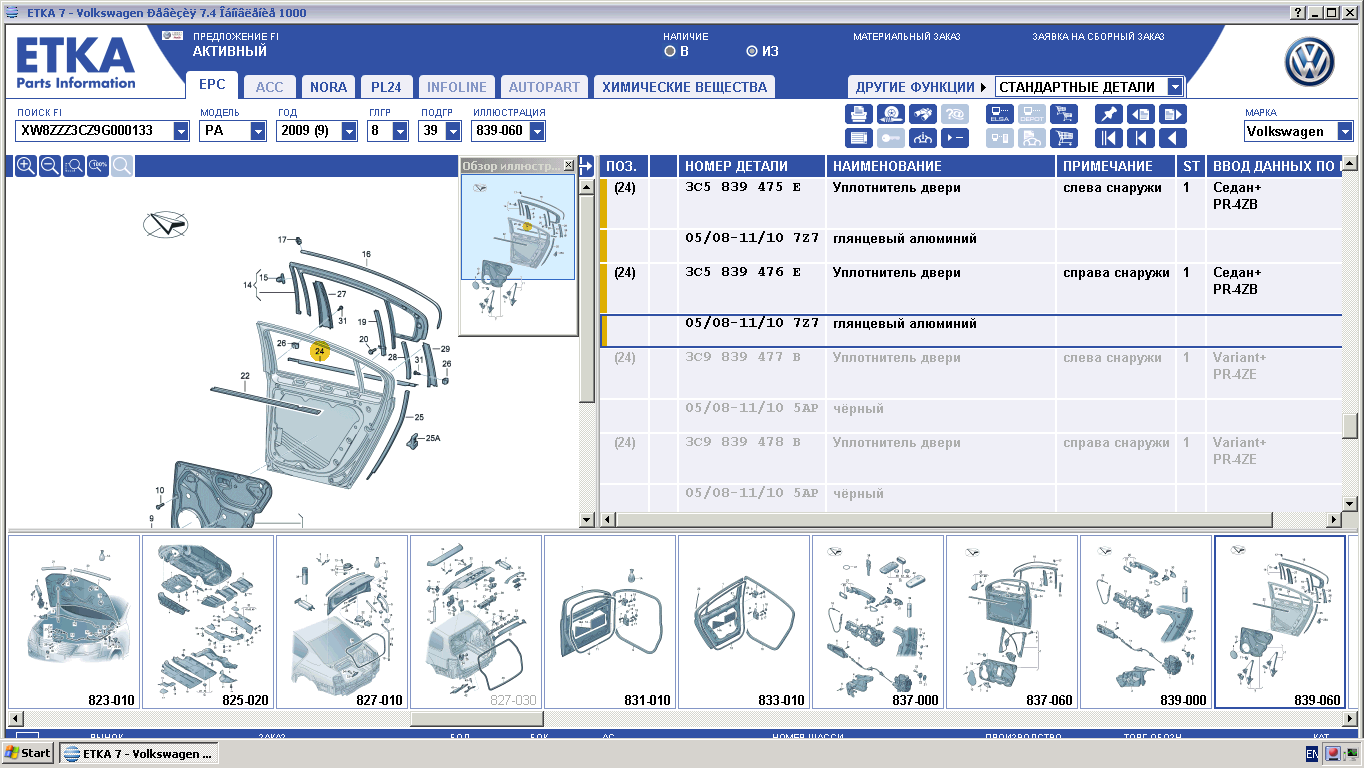
Task: Select part number 3C9 839 477 B
Action: (x=743, y=358)
